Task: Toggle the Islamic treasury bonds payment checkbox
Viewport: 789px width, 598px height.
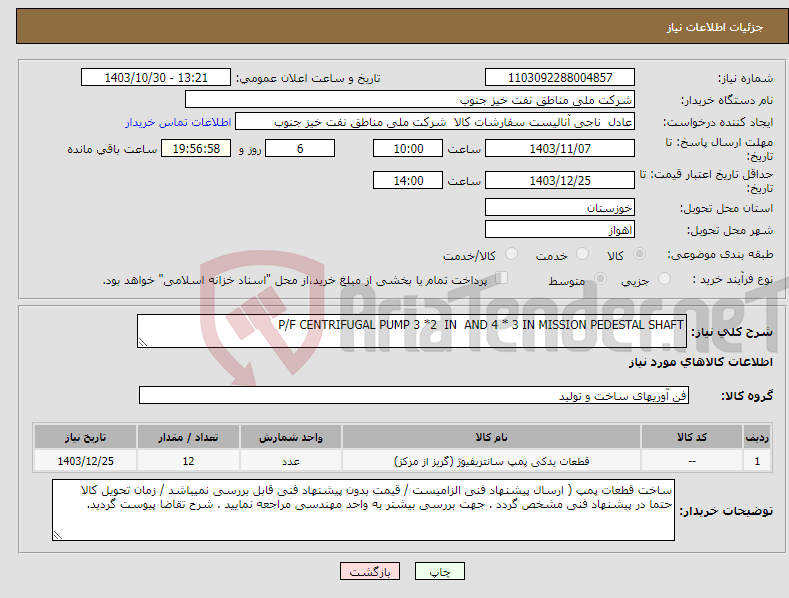Action: pyautogui.click(x=501, y=277)
